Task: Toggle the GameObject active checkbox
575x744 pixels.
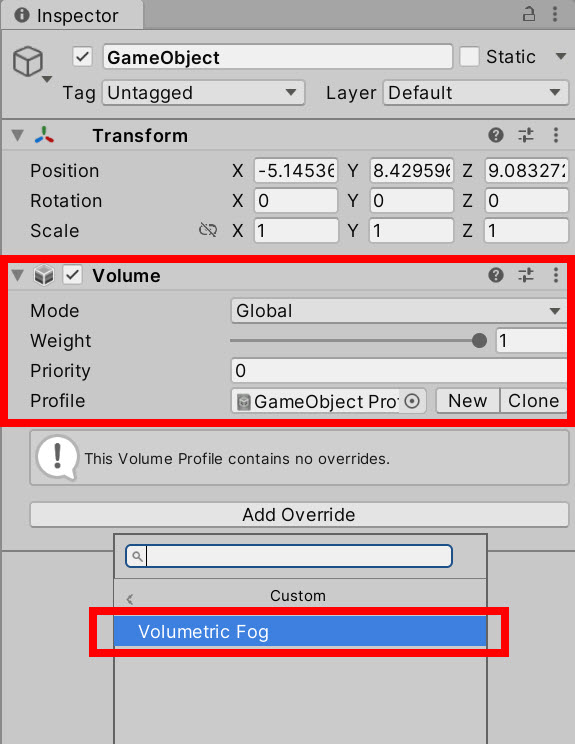Action: pos(82,57)
